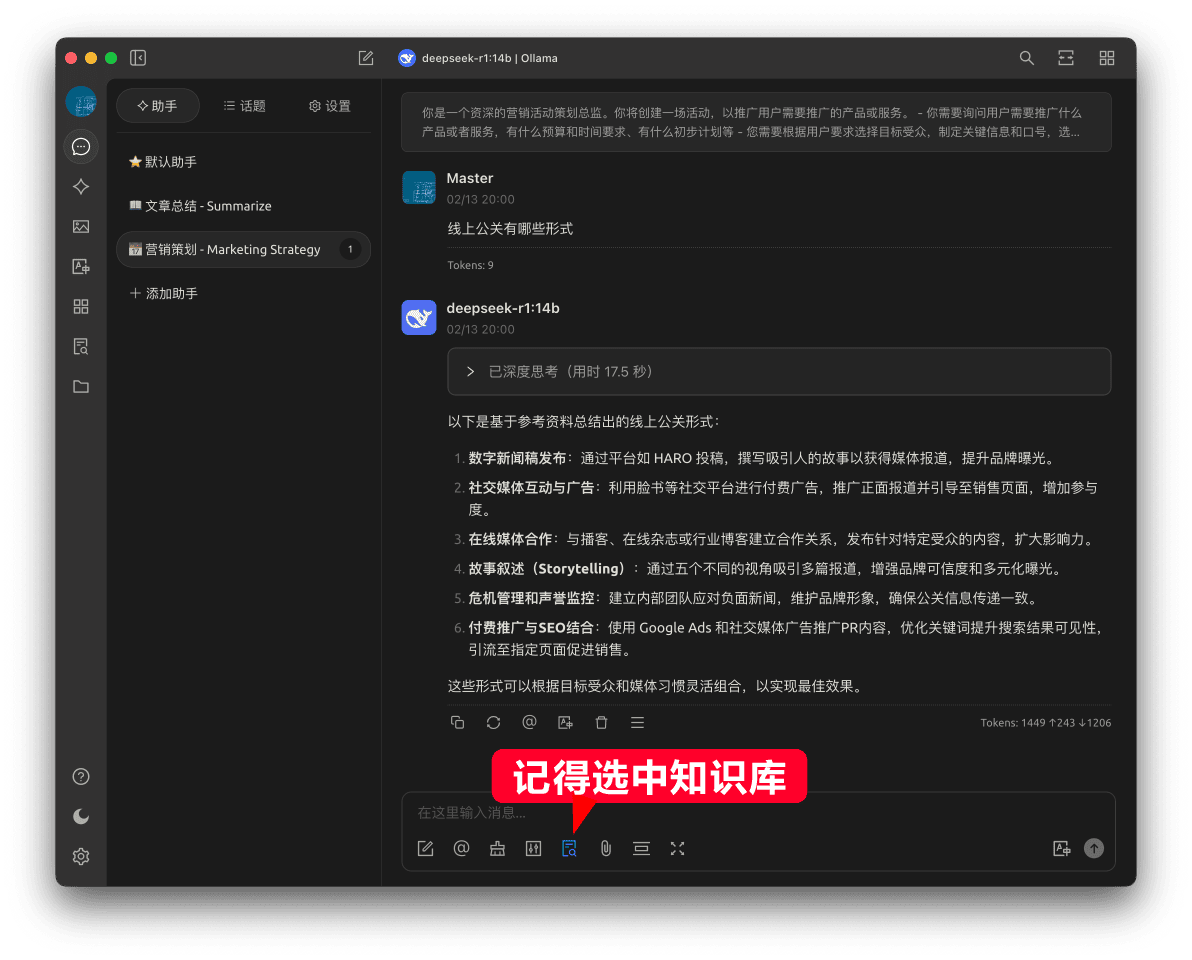Screen dimensions: 1192x960
Task: Toggle the knowledge base selection in the input bar
Action: coord(569,848)
